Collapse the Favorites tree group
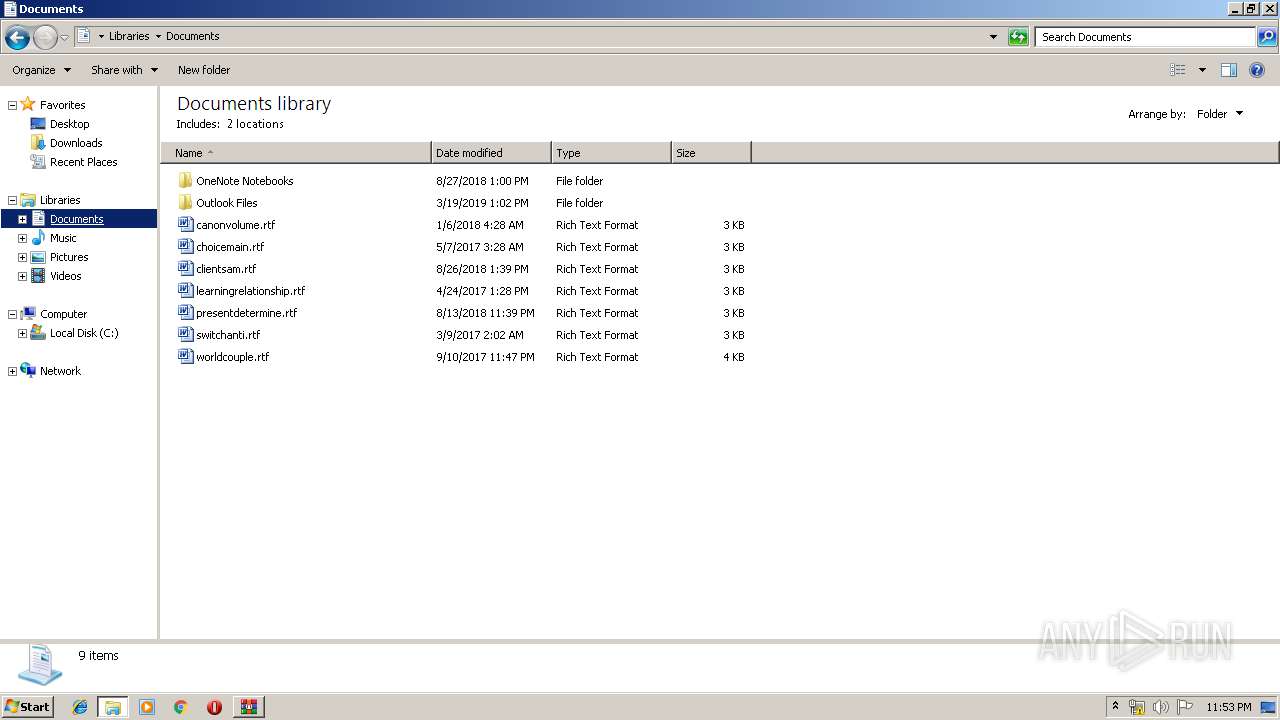1280x720 pixels. 12,105
